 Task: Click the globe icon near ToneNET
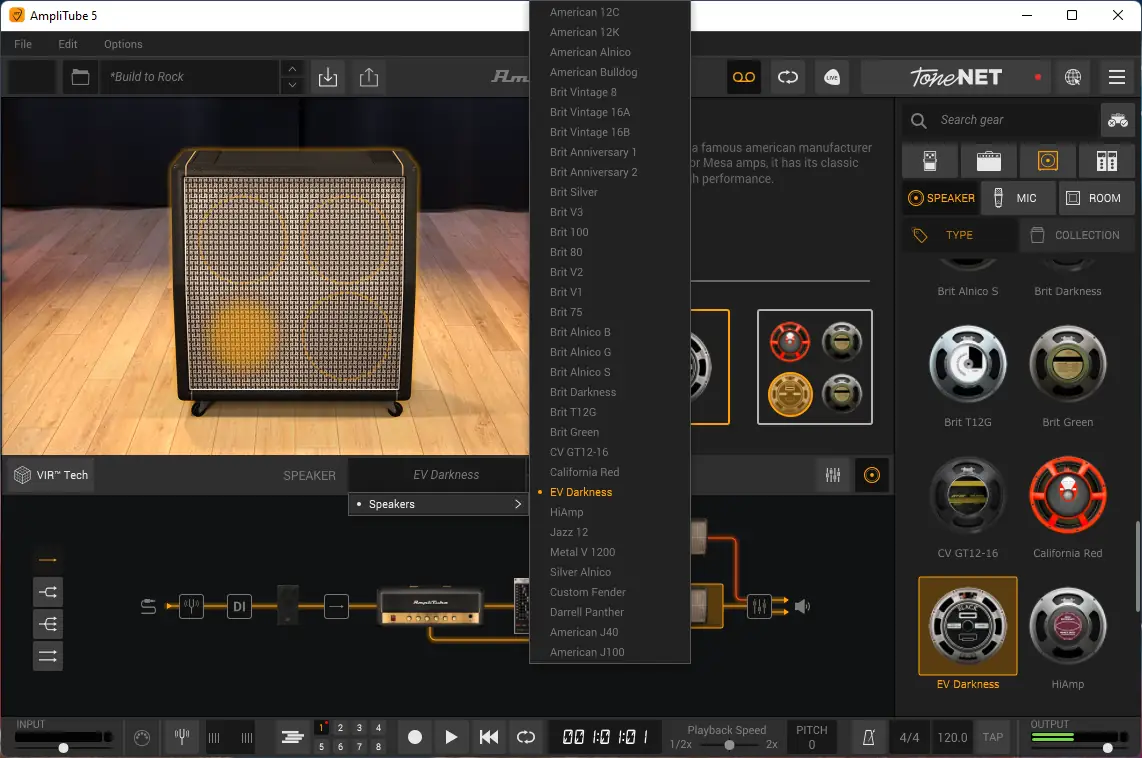[1073, 77]
